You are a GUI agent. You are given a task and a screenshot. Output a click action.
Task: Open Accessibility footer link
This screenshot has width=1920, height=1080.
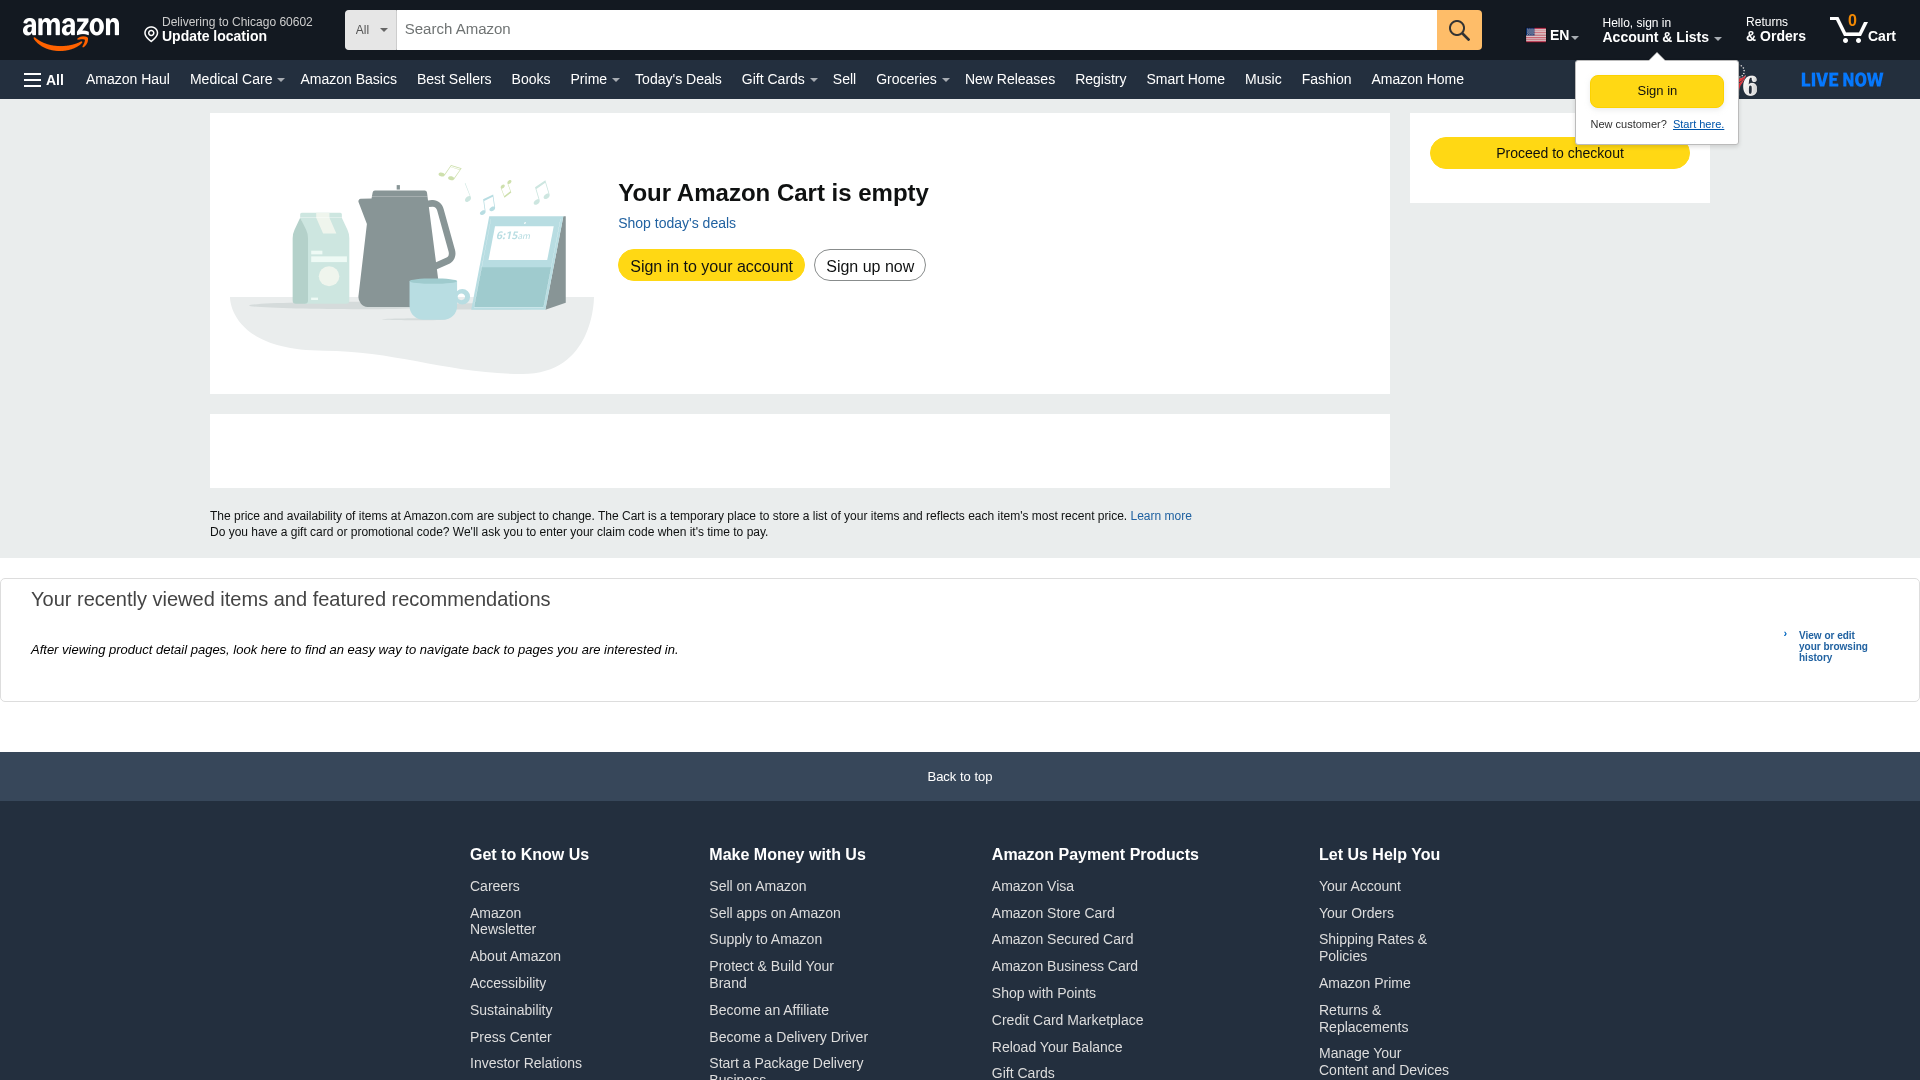coord(508,983)
